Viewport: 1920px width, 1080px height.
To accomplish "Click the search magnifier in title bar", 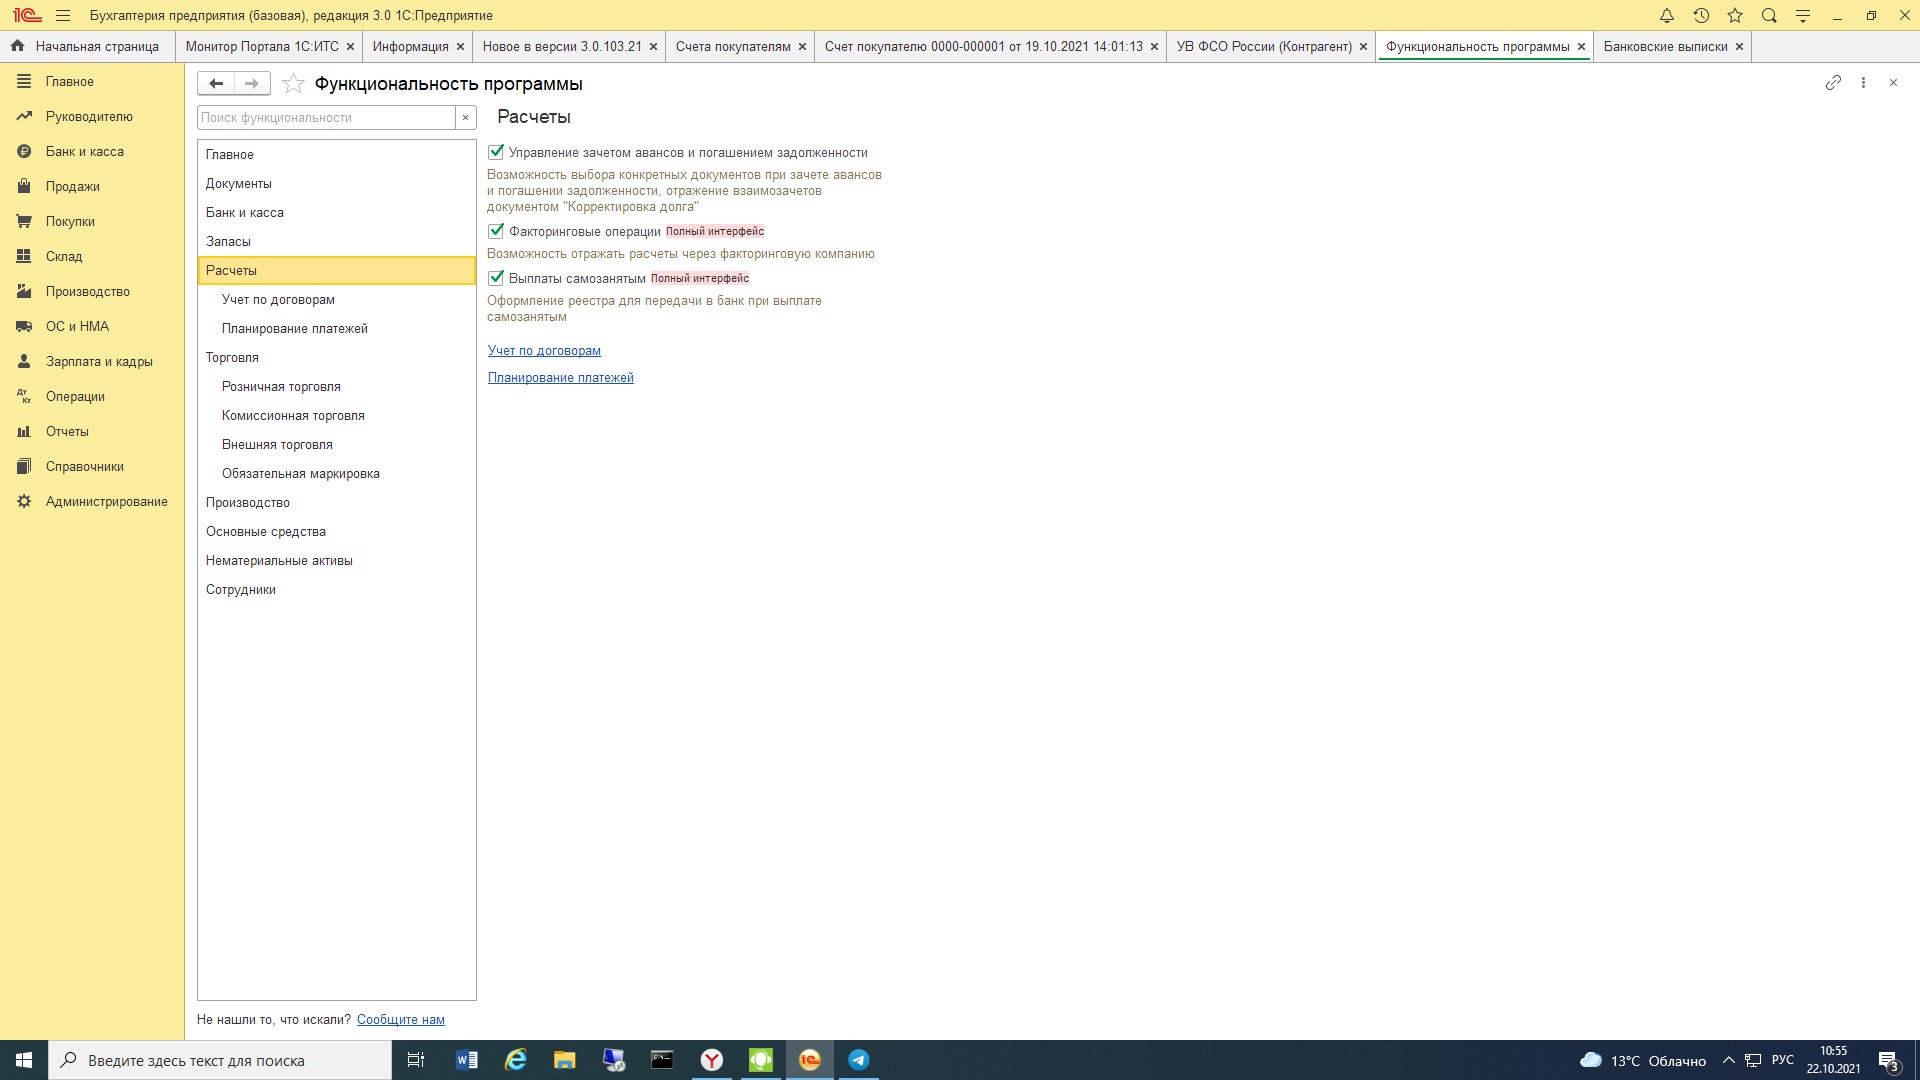I will [x=1769, y=15].
